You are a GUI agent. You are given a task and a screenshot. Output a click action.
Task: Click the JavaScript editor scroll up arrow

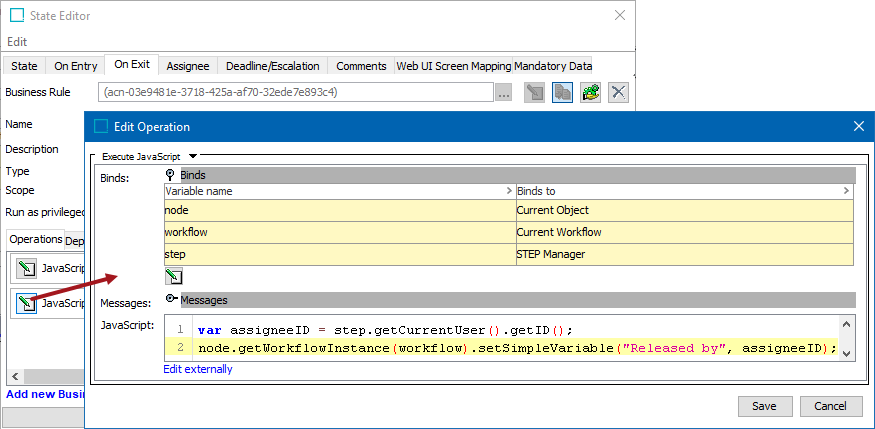[x=846, y=324]
